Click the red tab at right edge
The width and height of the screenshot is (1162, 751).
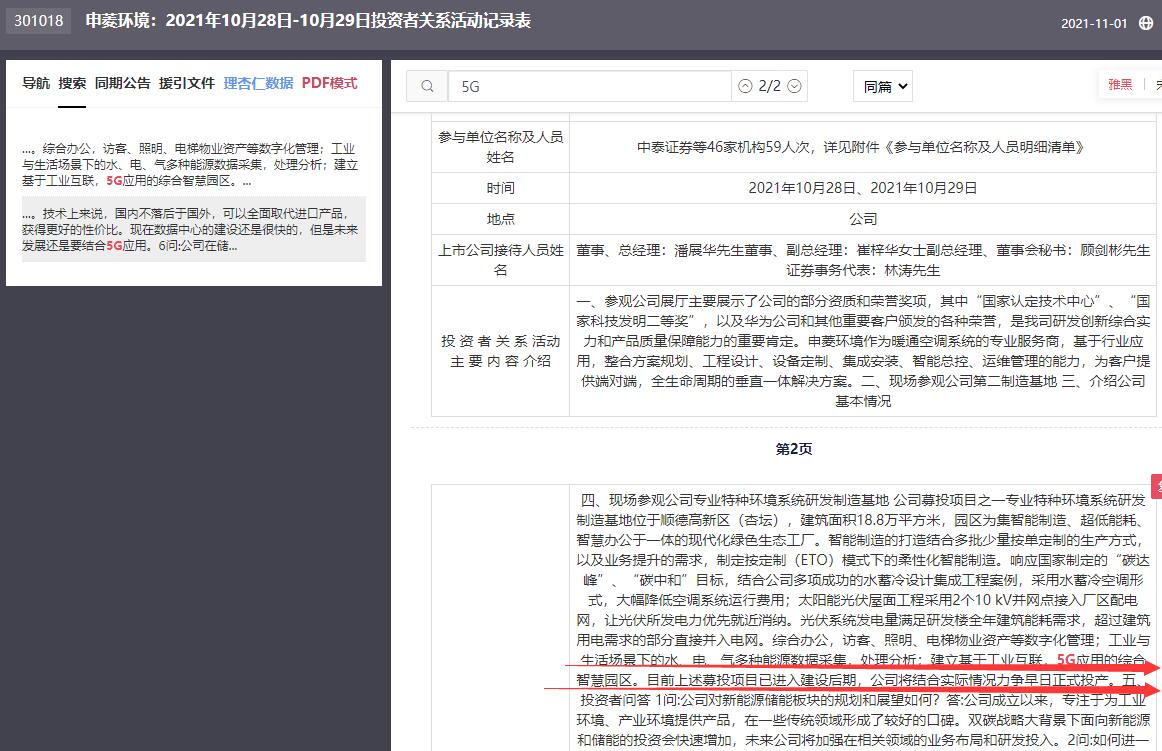click(1157, 487)
